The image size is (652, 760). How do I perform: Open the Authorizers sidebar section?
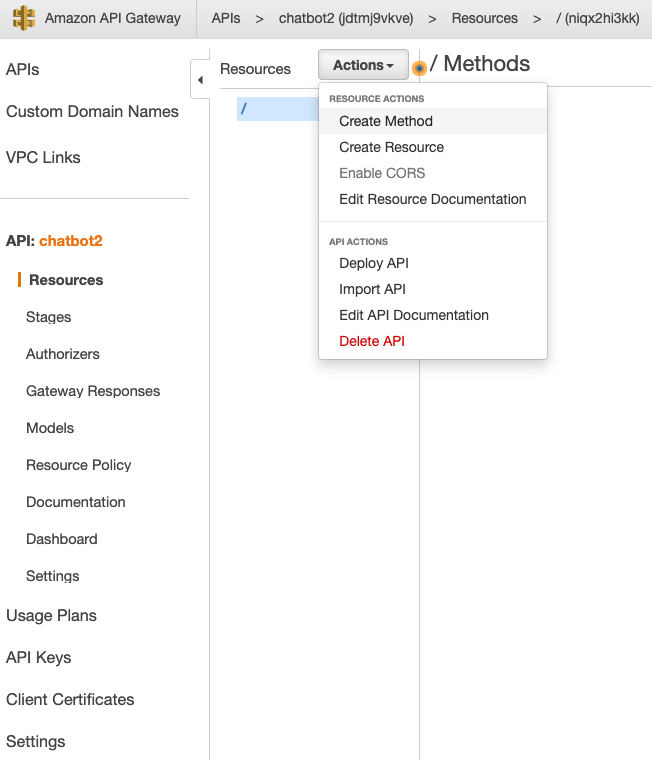63,354
